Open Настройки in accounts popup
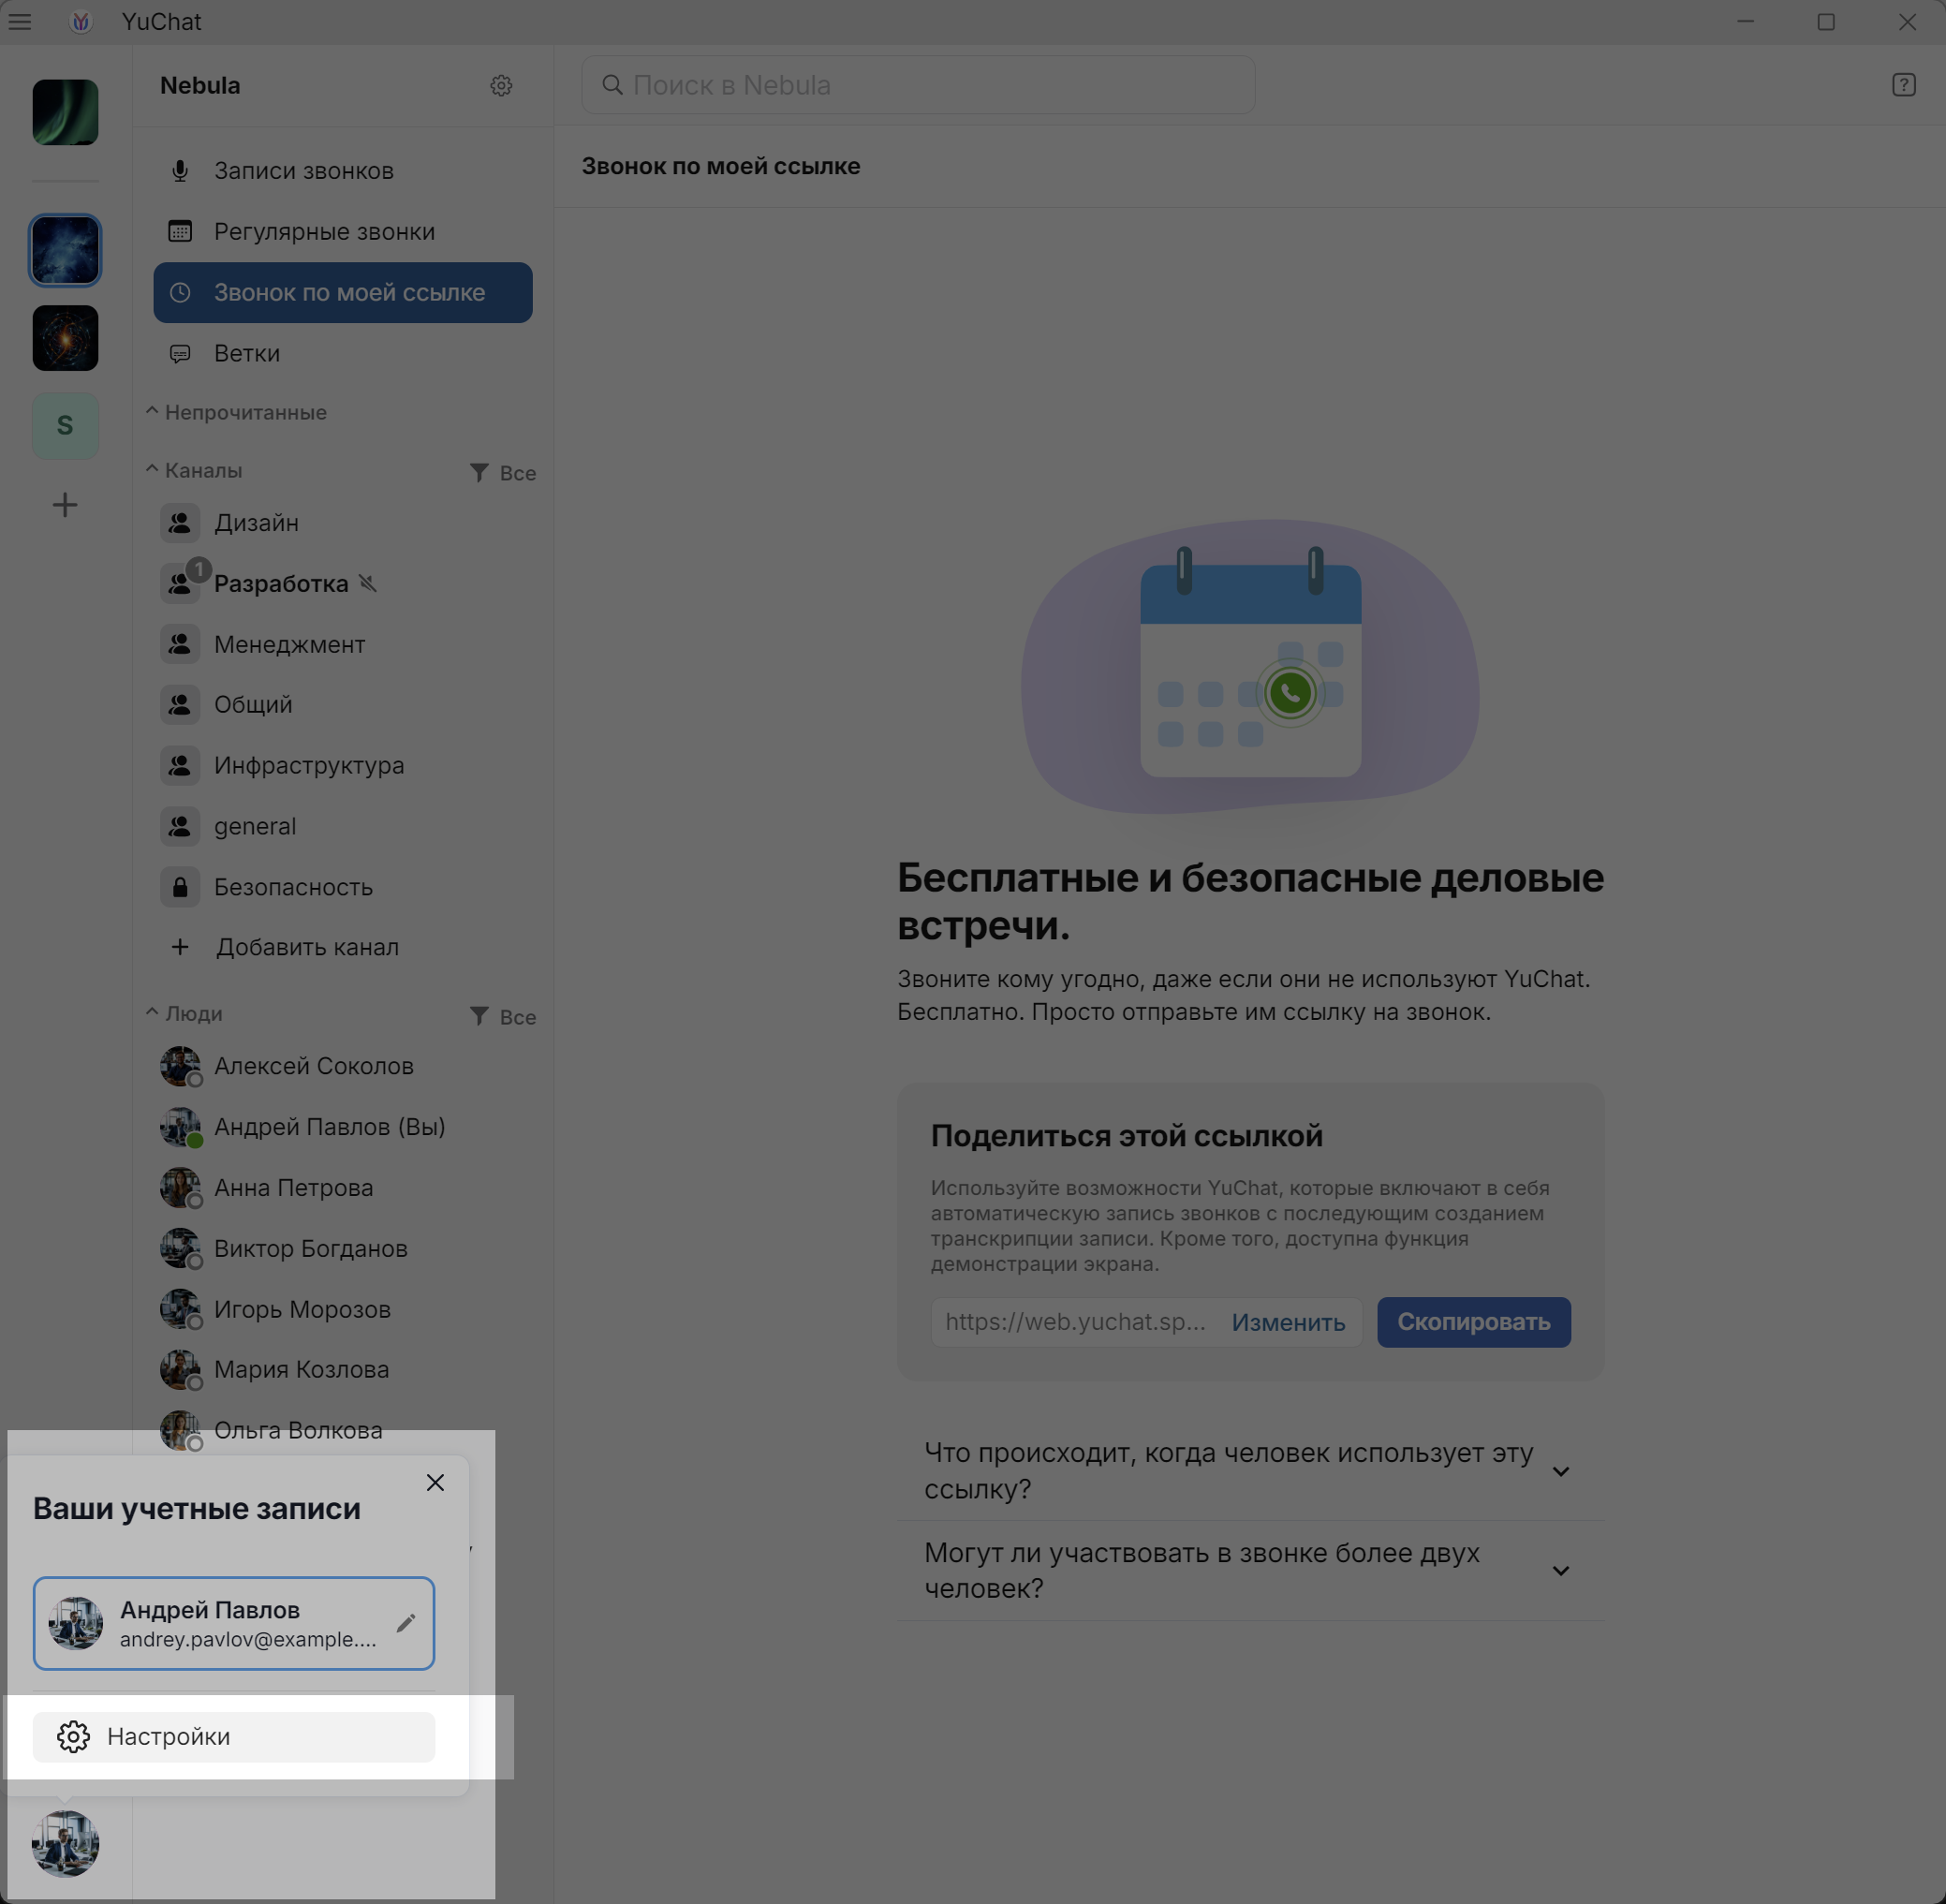The image size is (1946, 1904). click(234, 1738)
